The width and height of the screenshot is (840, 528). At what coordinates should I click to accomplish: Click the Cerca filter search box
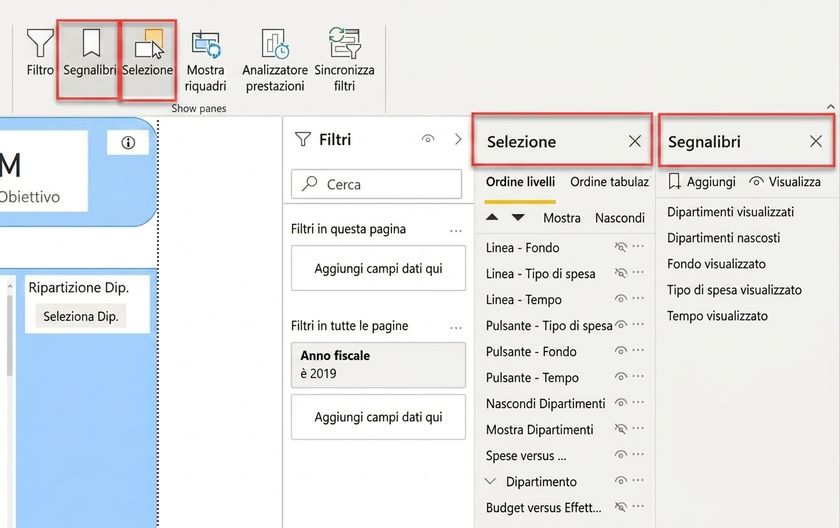377,184
